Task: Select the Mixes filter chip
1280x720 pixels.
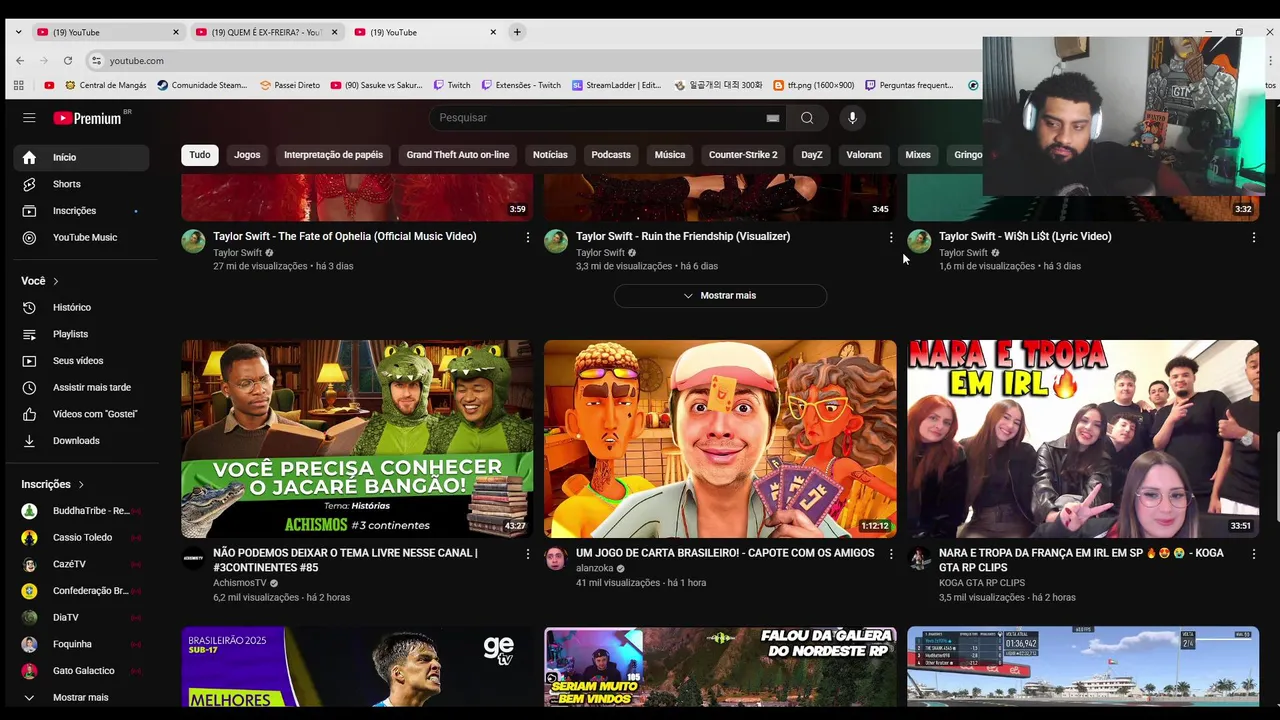Action: tap(918, 155)
